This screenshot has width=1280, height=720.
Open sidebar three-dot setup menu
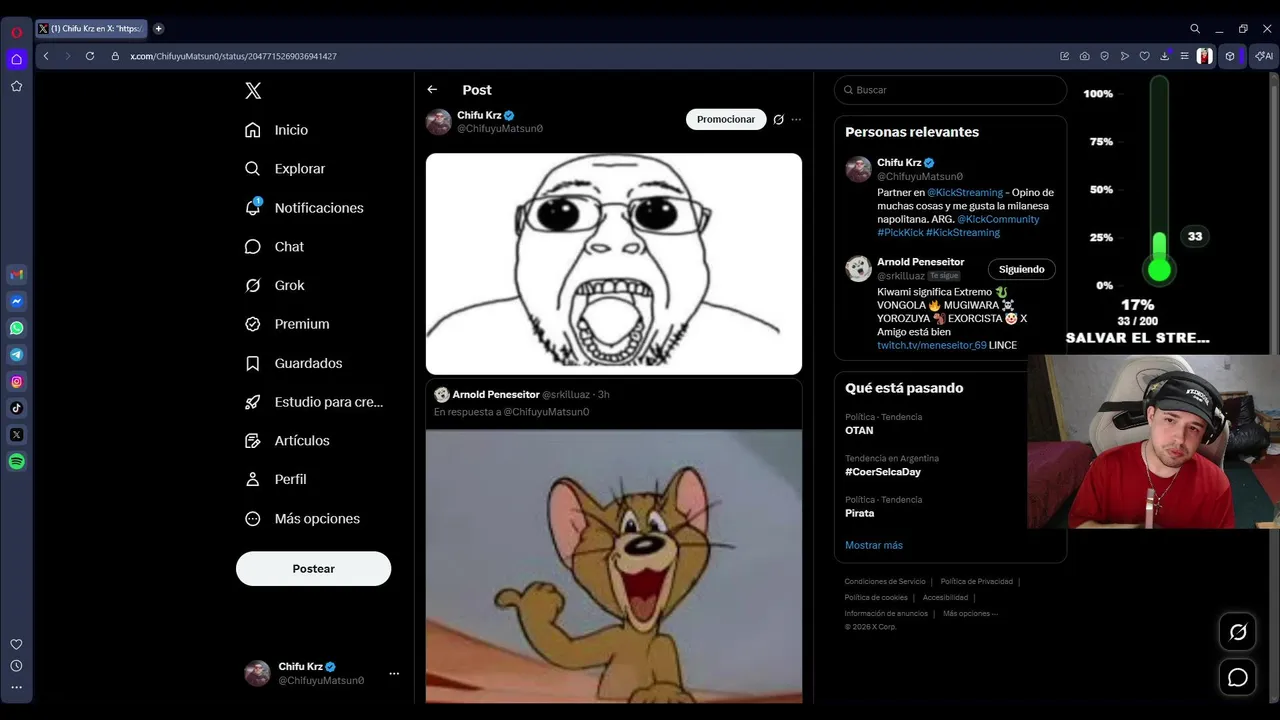(x=16, y=687)
